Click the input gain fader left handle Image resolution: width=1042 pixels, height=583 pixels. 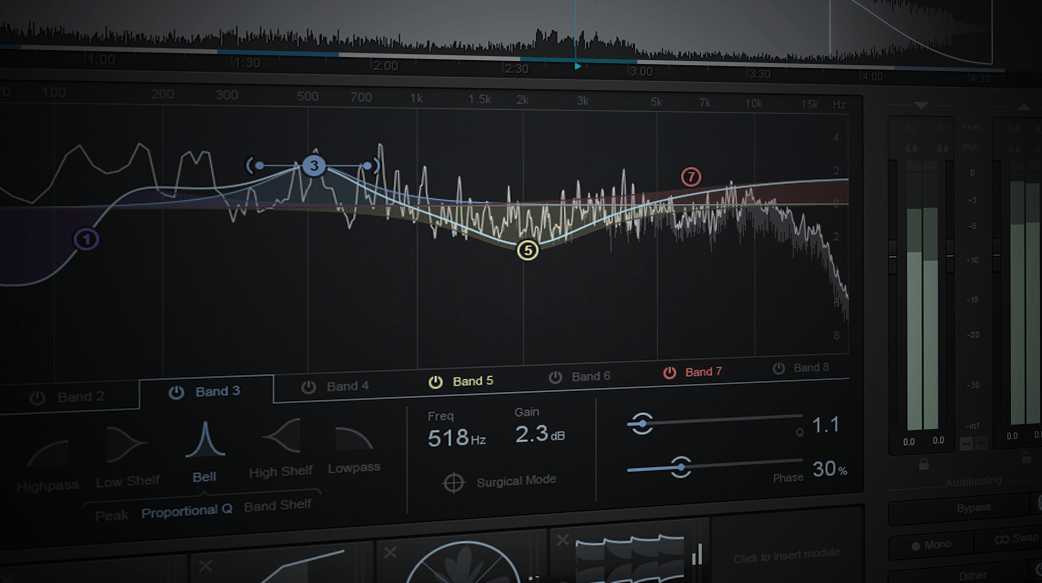click(x=892, y=255)
